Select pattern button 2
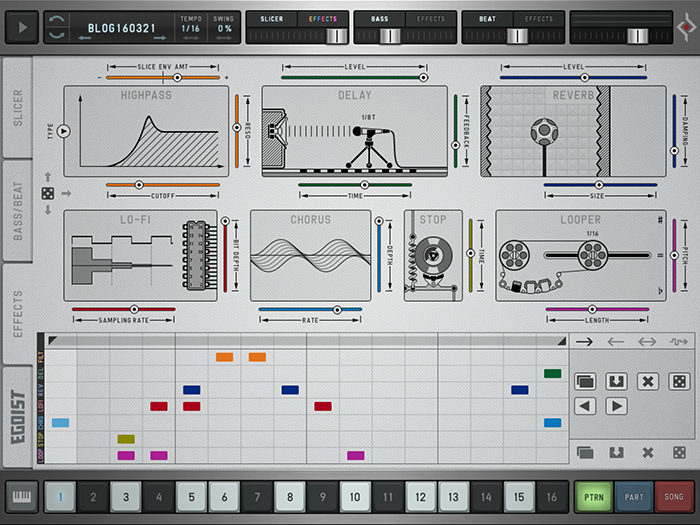Viewport: 700px width, 525px height. coord(93,497)
